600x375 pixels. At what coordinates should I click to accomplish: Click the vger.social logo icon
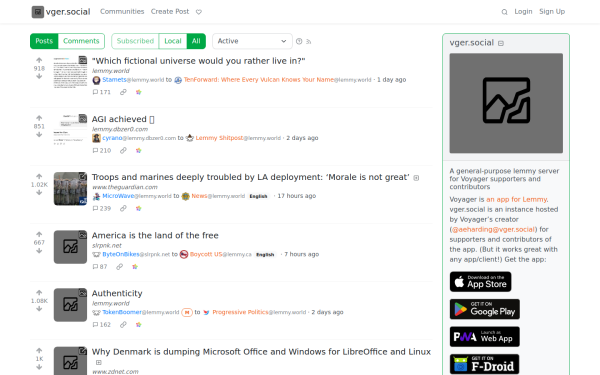[x=38, y=12]
